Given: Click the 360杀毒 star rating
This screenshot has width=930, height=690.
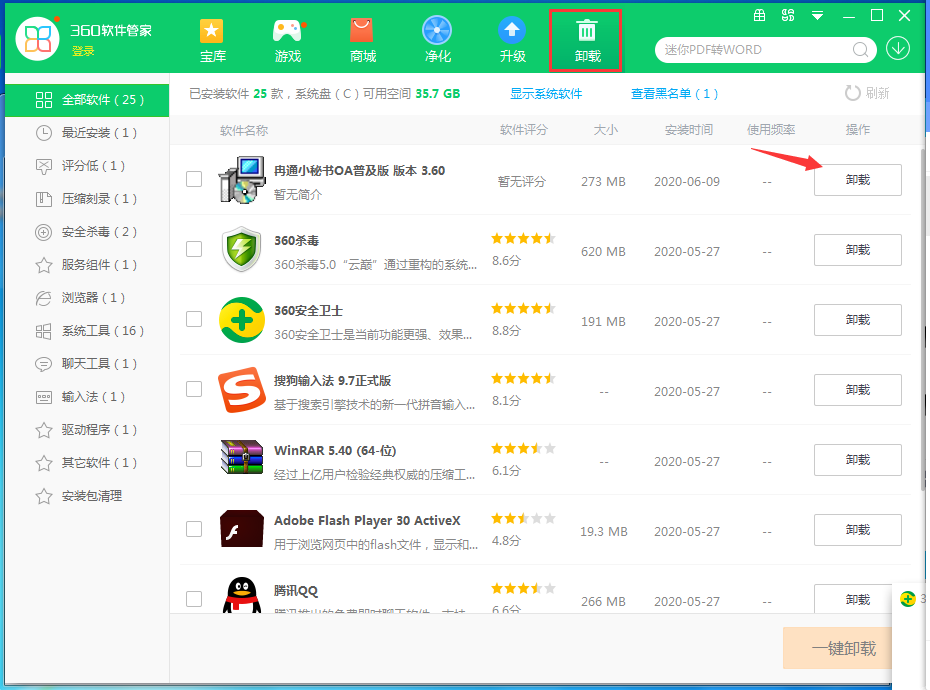Looking at the screenshot, I should tap(523, 239).
